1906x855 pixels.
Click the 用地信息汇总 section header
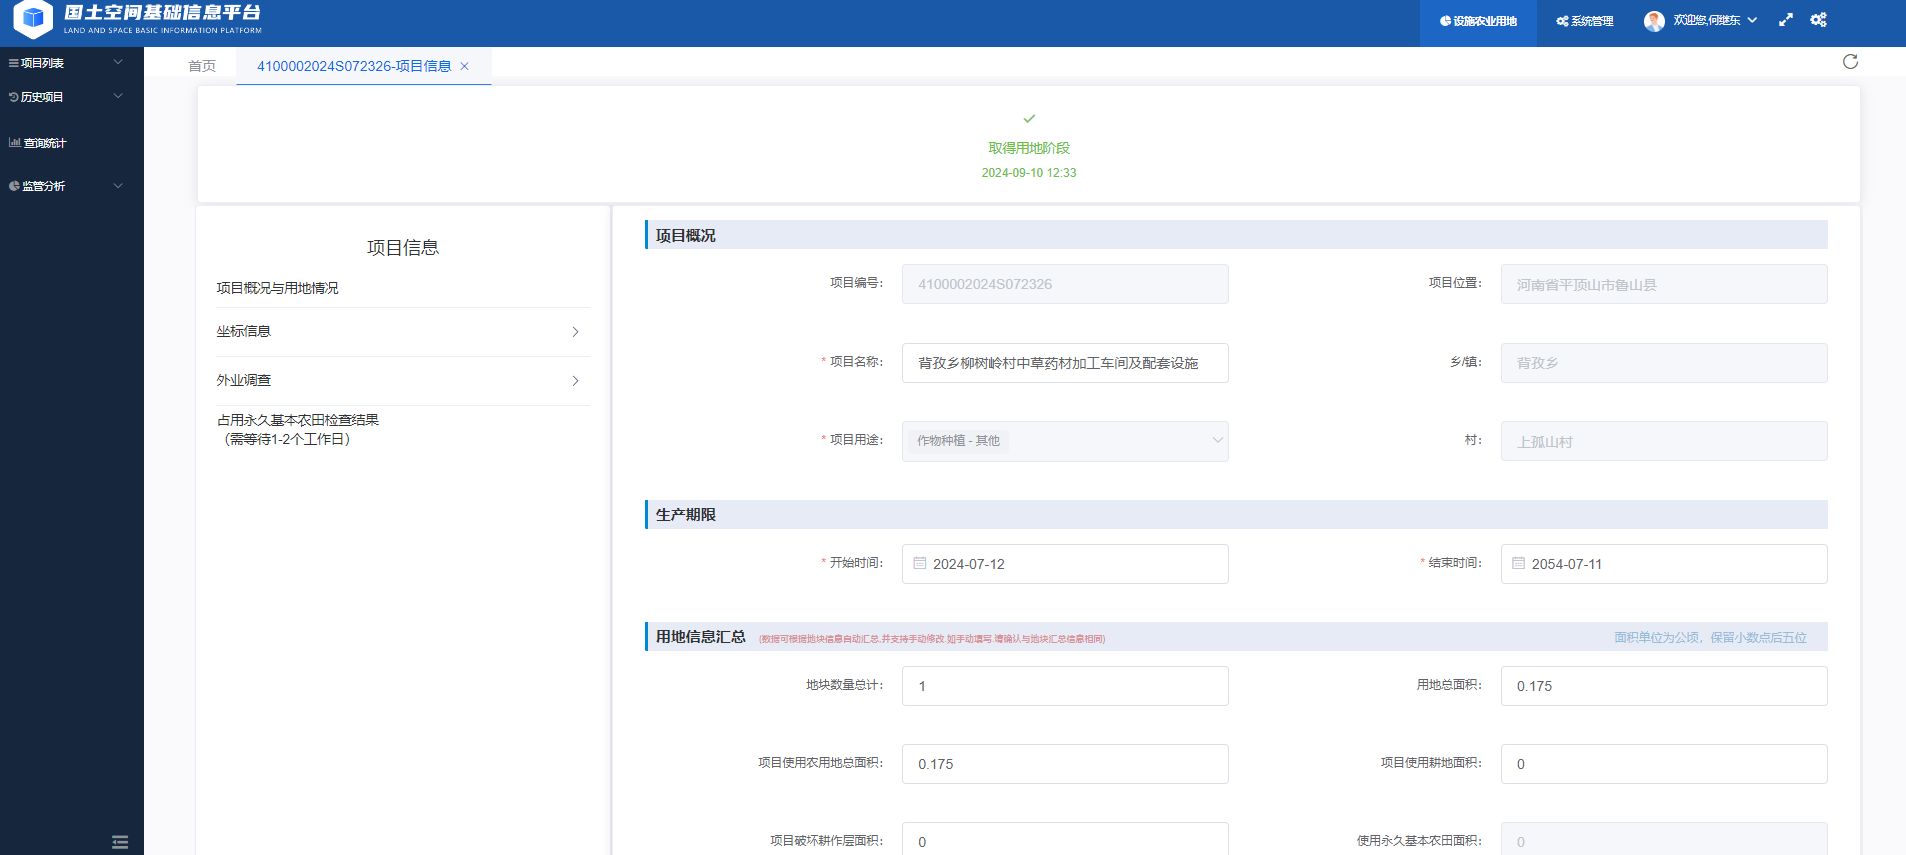point(1236,636)
